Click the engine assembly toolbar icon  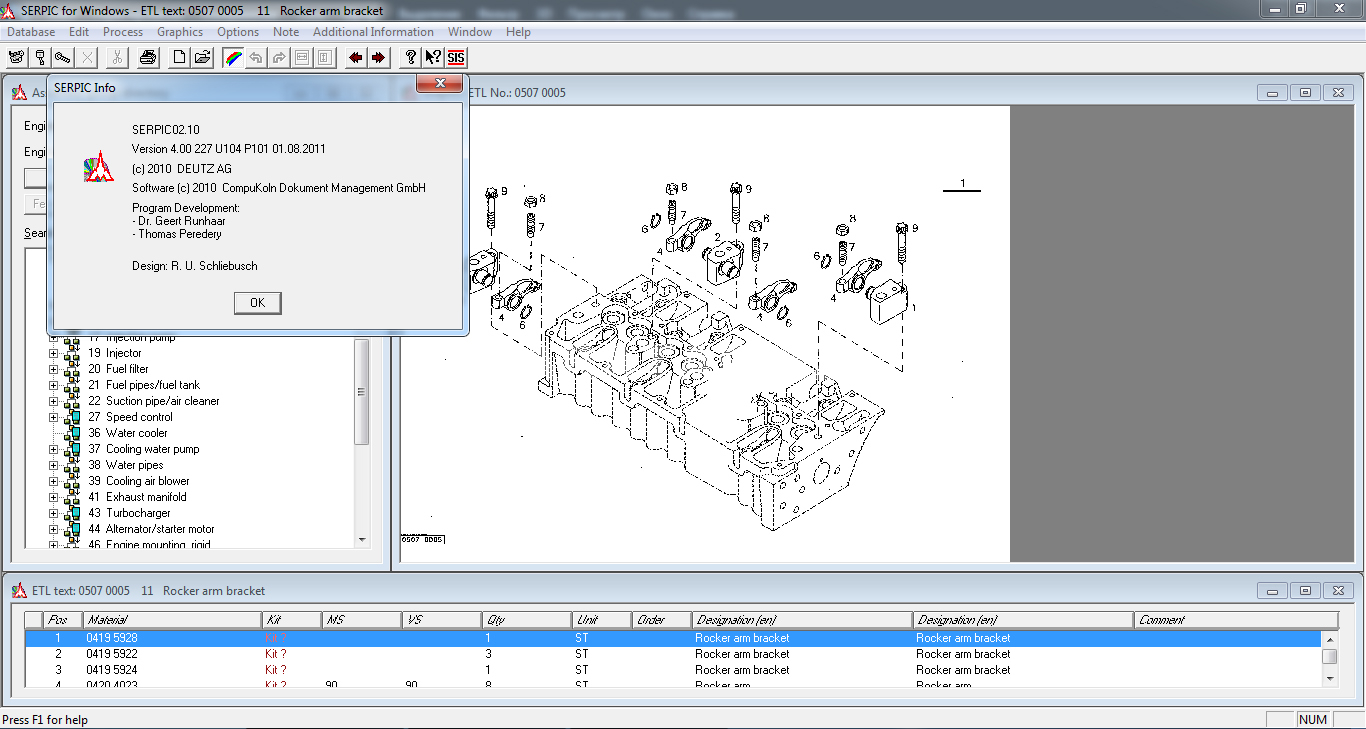(x=16, y=57)
